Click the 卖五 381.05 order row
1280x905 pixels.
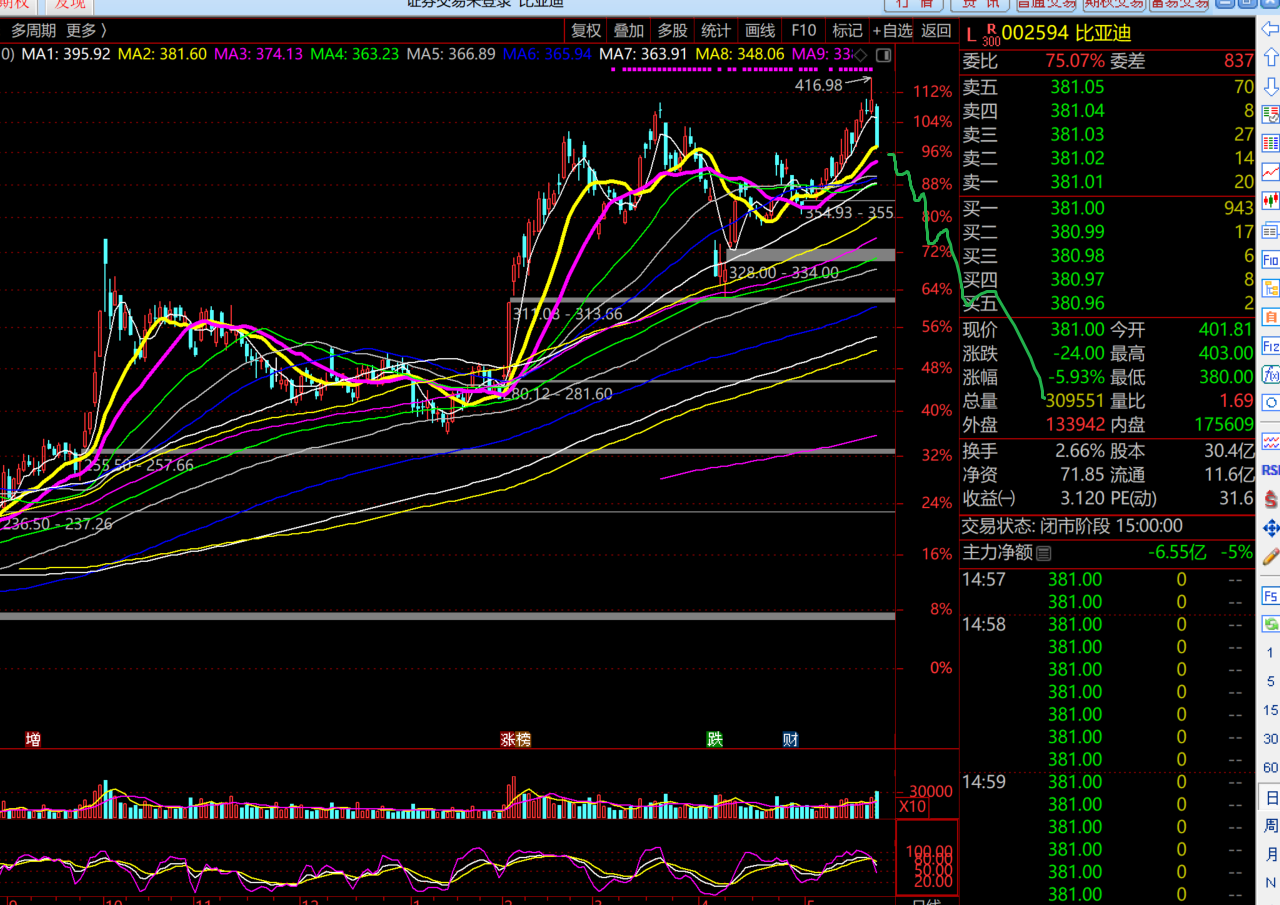(x=1107, y=87)
